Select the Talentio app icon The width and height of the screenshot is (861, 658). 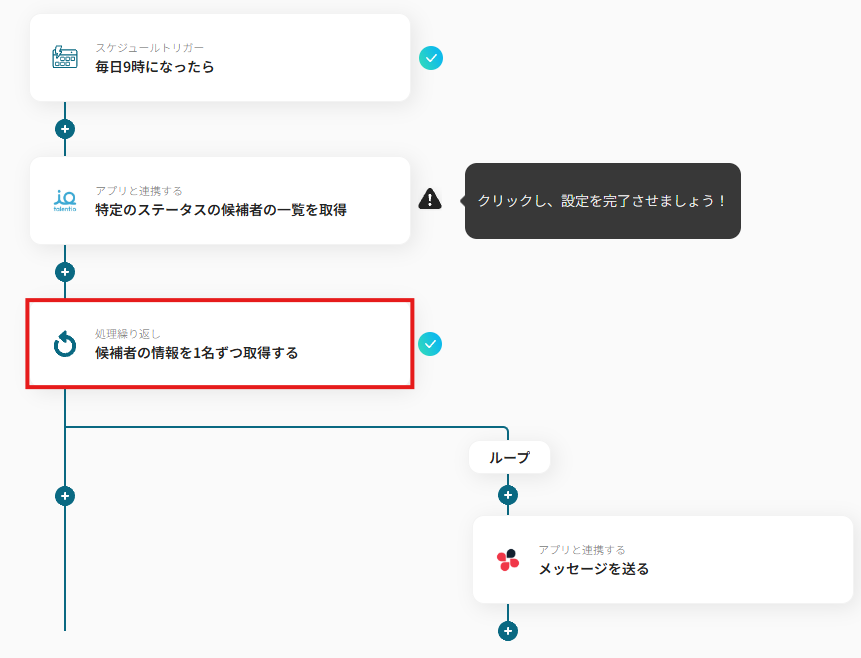pos(64,200)
